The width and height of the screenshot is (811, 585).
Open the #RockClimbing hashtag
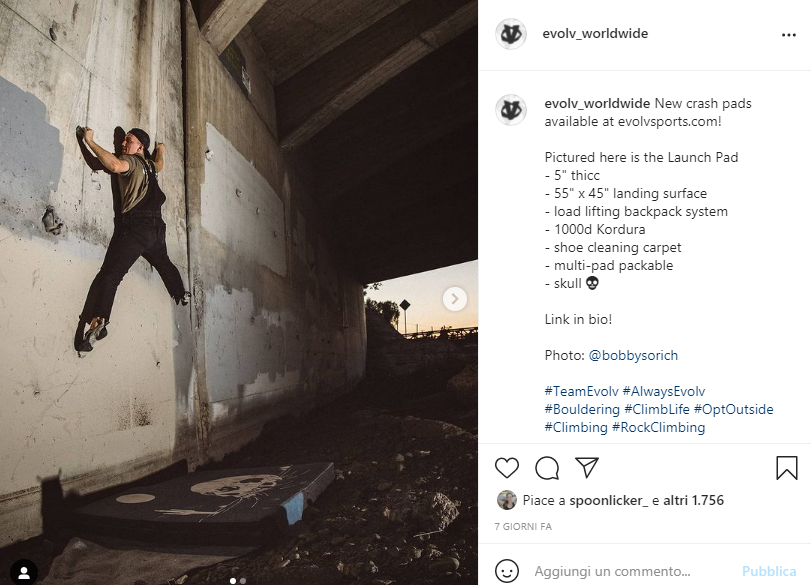pyautogui.click(x=658, y=427)
